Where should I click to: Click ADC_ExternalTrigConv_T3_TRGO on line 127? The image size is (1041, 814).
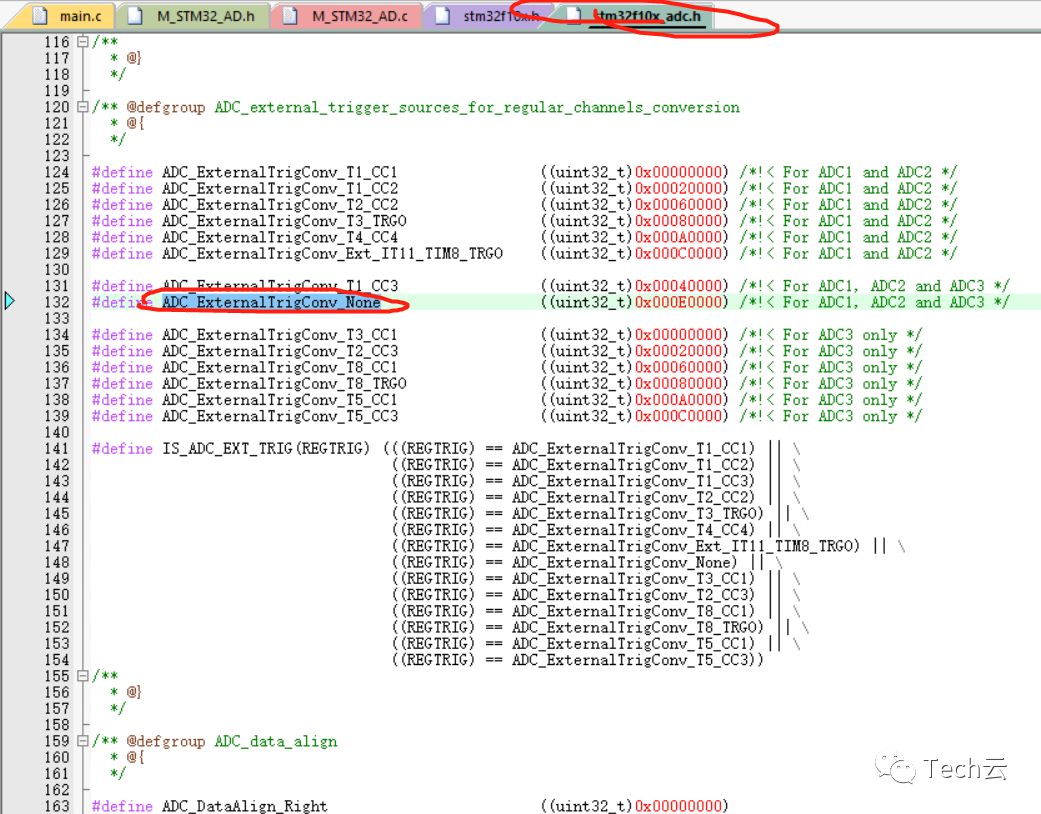[x=284, y=221]
